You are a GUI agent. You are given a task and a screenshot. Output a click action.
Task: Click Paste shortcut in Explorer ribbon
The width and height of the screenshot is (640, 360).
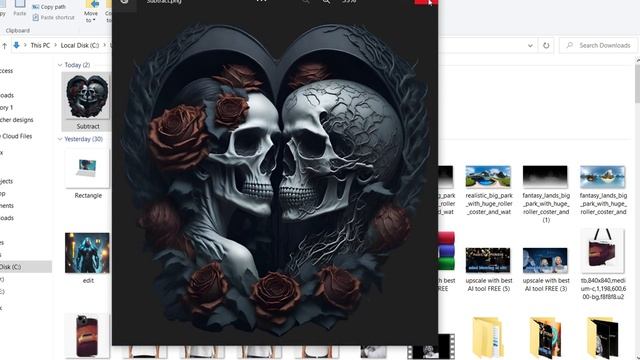point(53,18)
